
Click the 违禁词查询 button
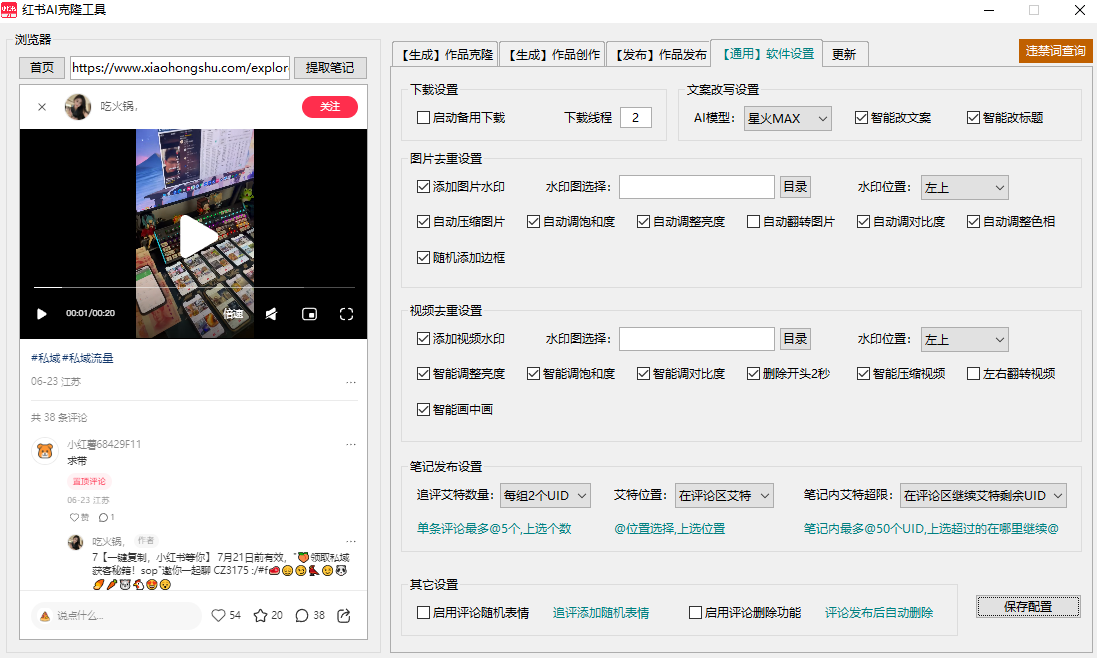pyautogui.click(x=1056, y=50)
